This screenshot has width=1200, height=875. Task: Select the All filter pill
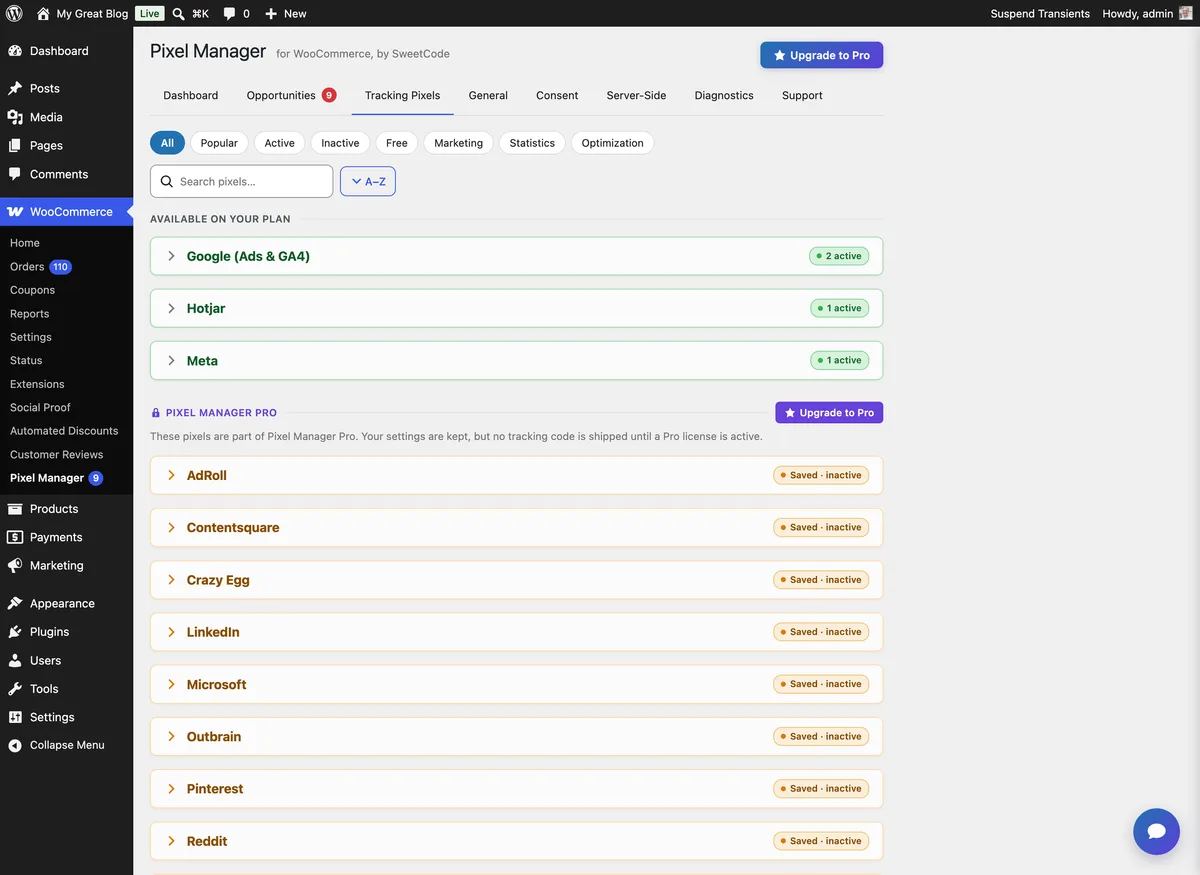[x=167, y=143]
